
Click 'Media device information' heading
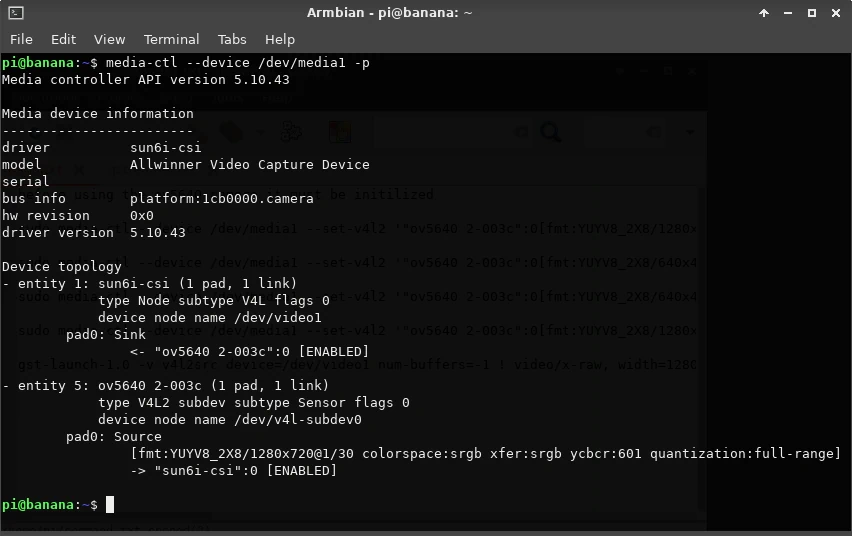click(98, 114)
